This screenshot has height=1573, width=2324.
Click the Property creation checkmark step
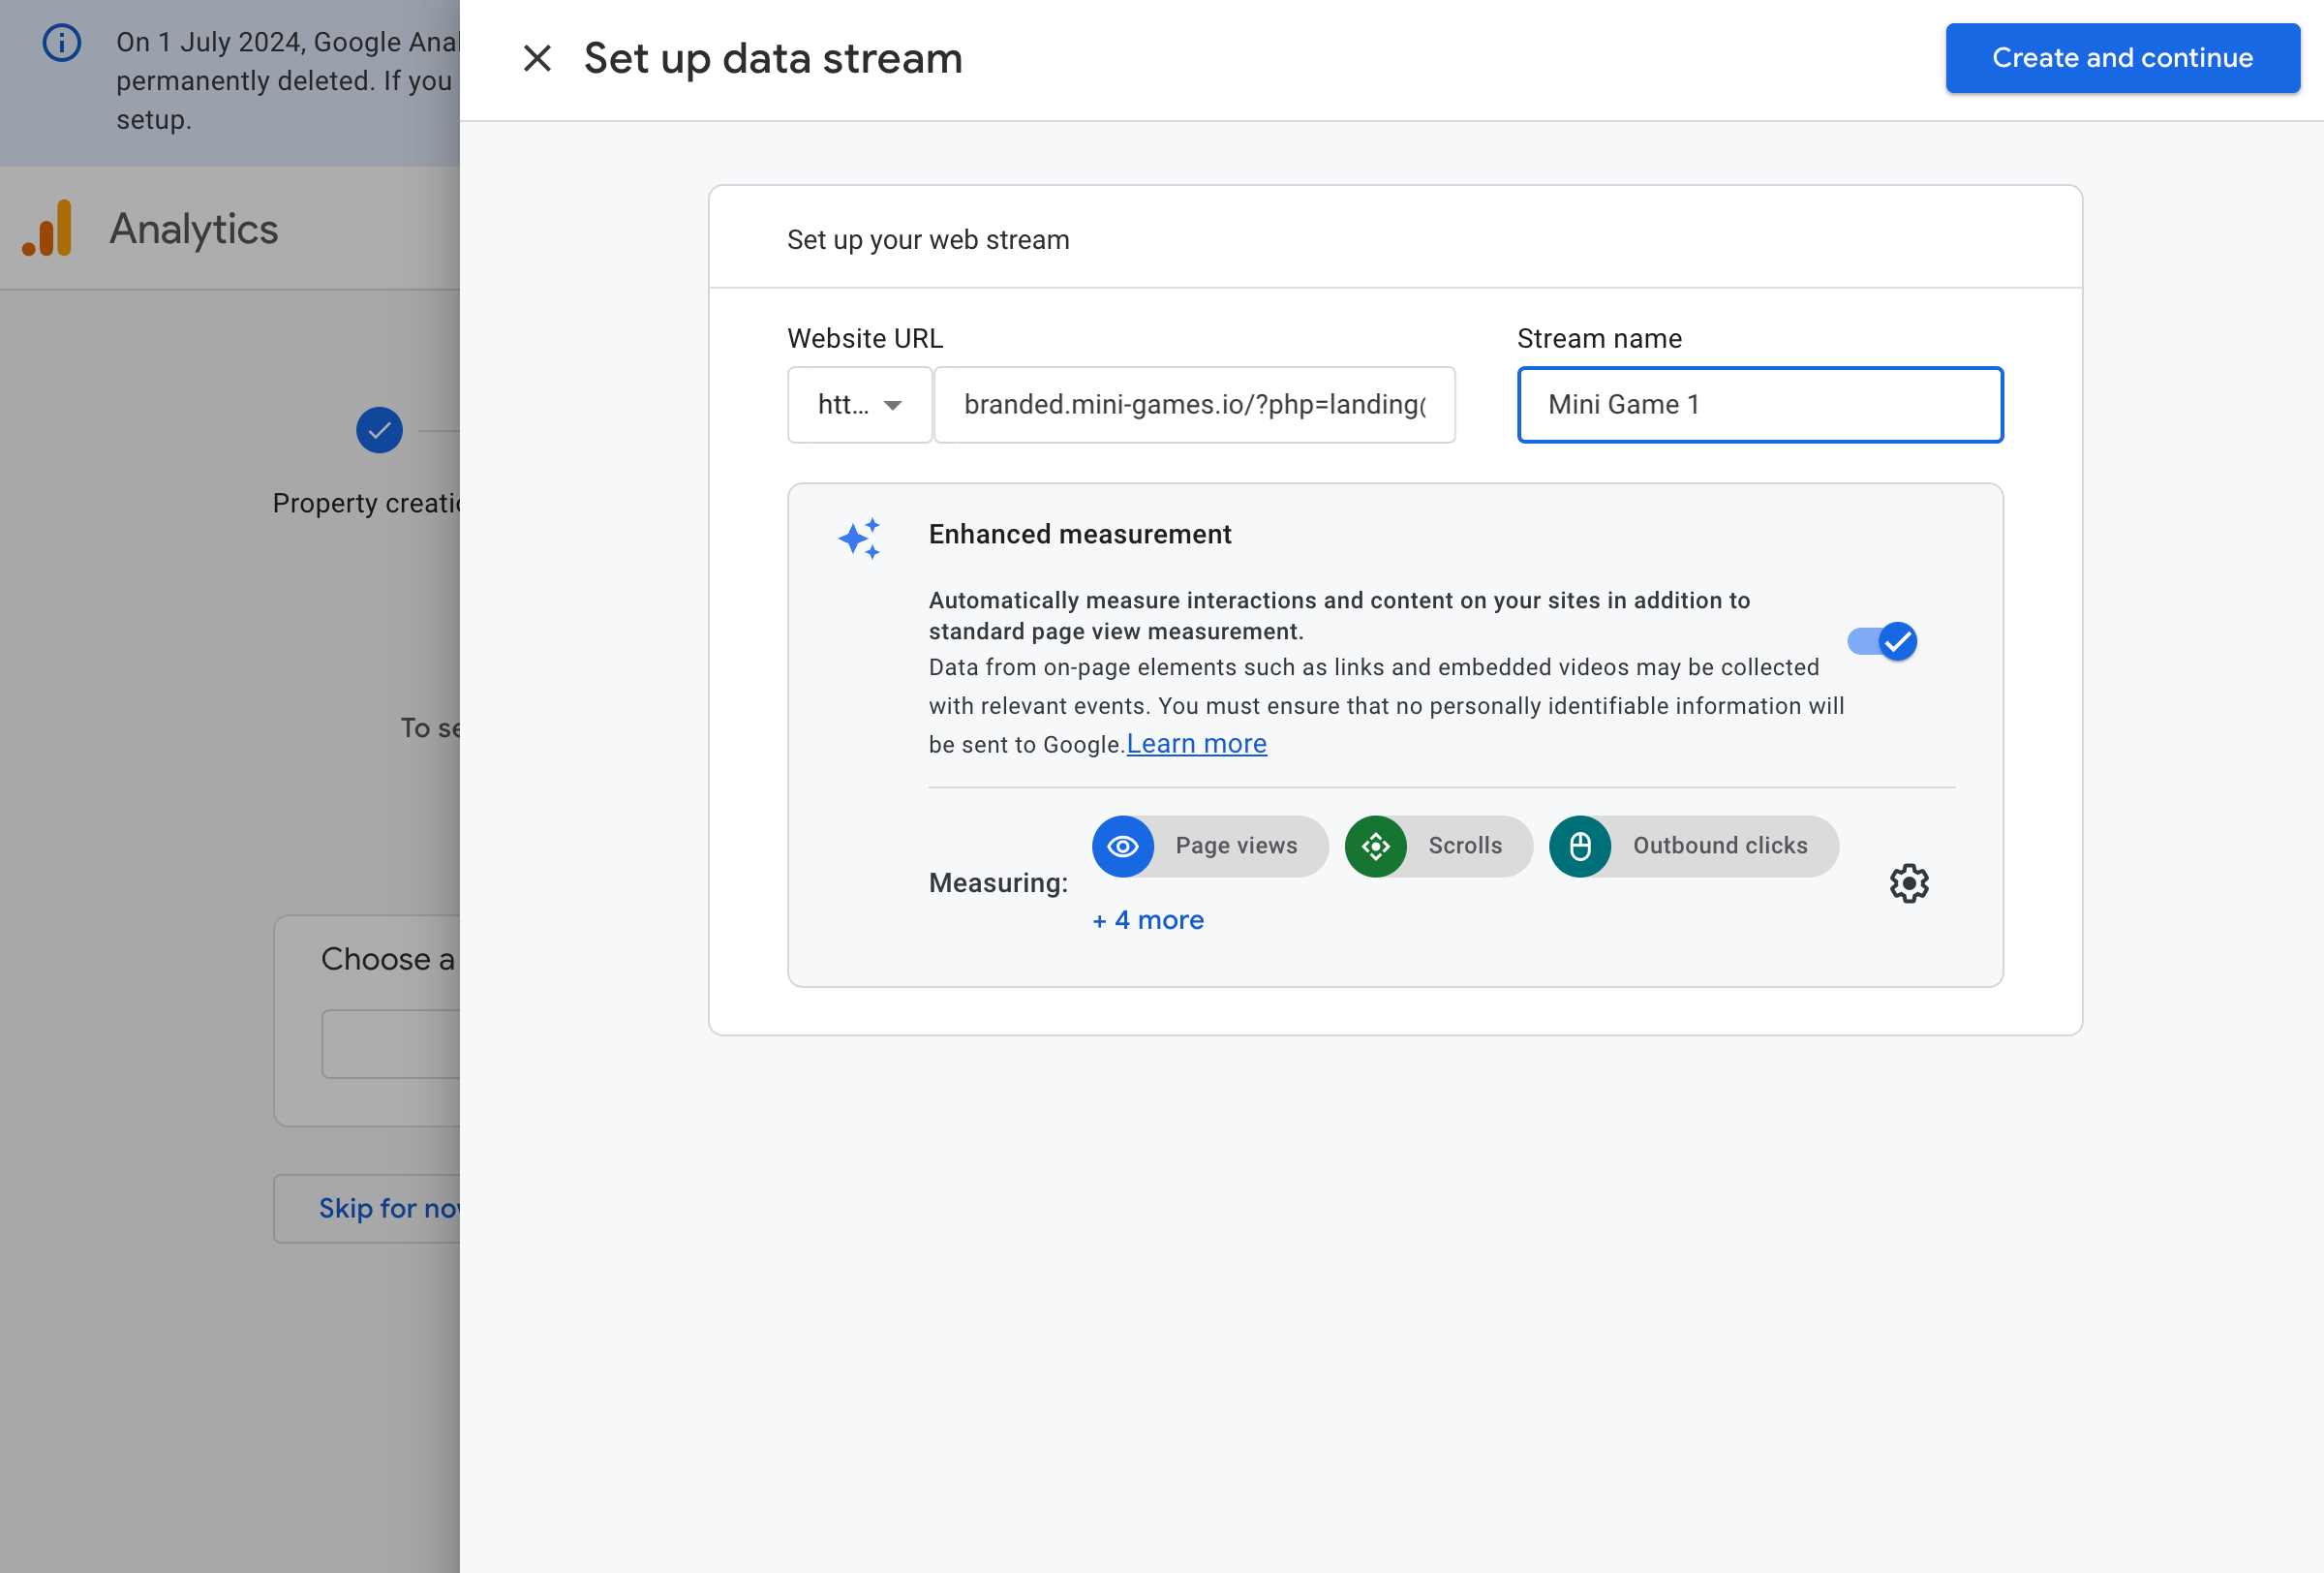379,430
